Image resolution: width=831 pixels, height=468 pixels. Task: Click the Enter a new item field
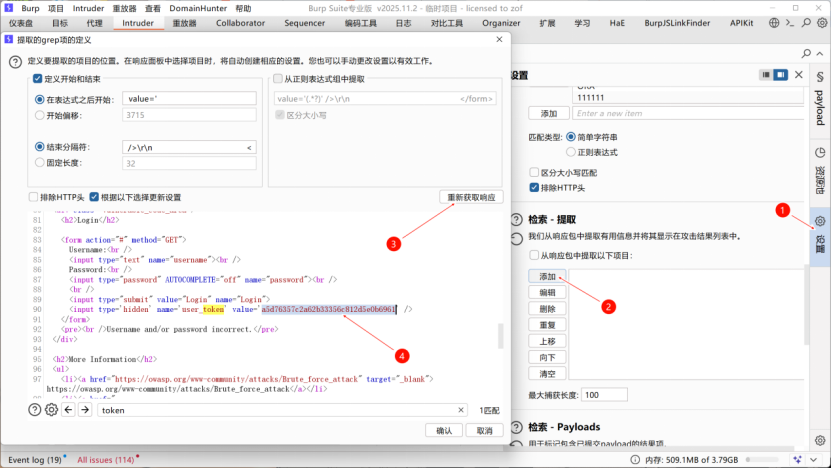click(x=688, y=113)
